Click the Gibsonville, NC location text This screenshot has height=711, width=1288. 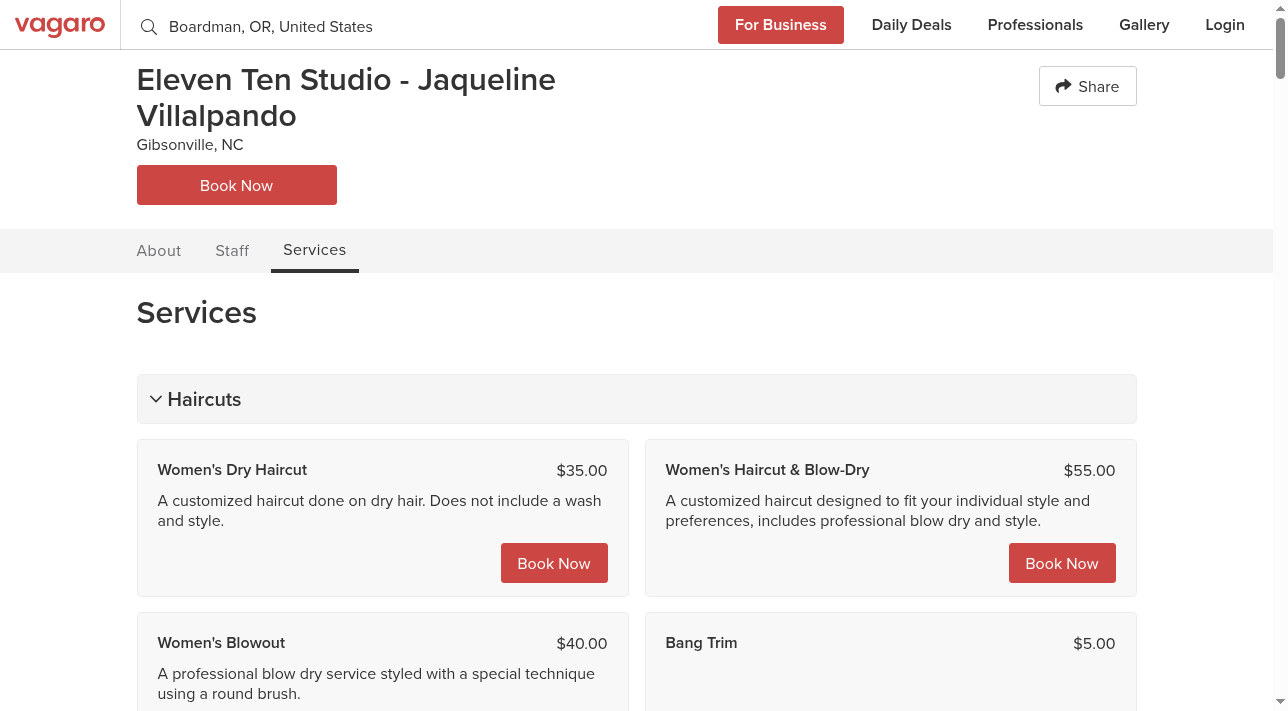[190, 145]
